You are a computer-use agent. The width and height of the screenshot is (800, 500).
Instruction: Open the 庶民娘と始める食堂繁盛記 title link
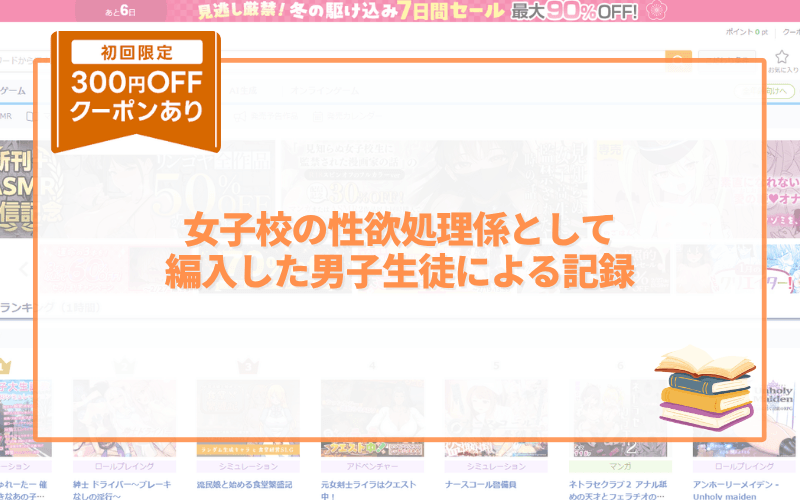pyautogui.click(x=245, y=485)
